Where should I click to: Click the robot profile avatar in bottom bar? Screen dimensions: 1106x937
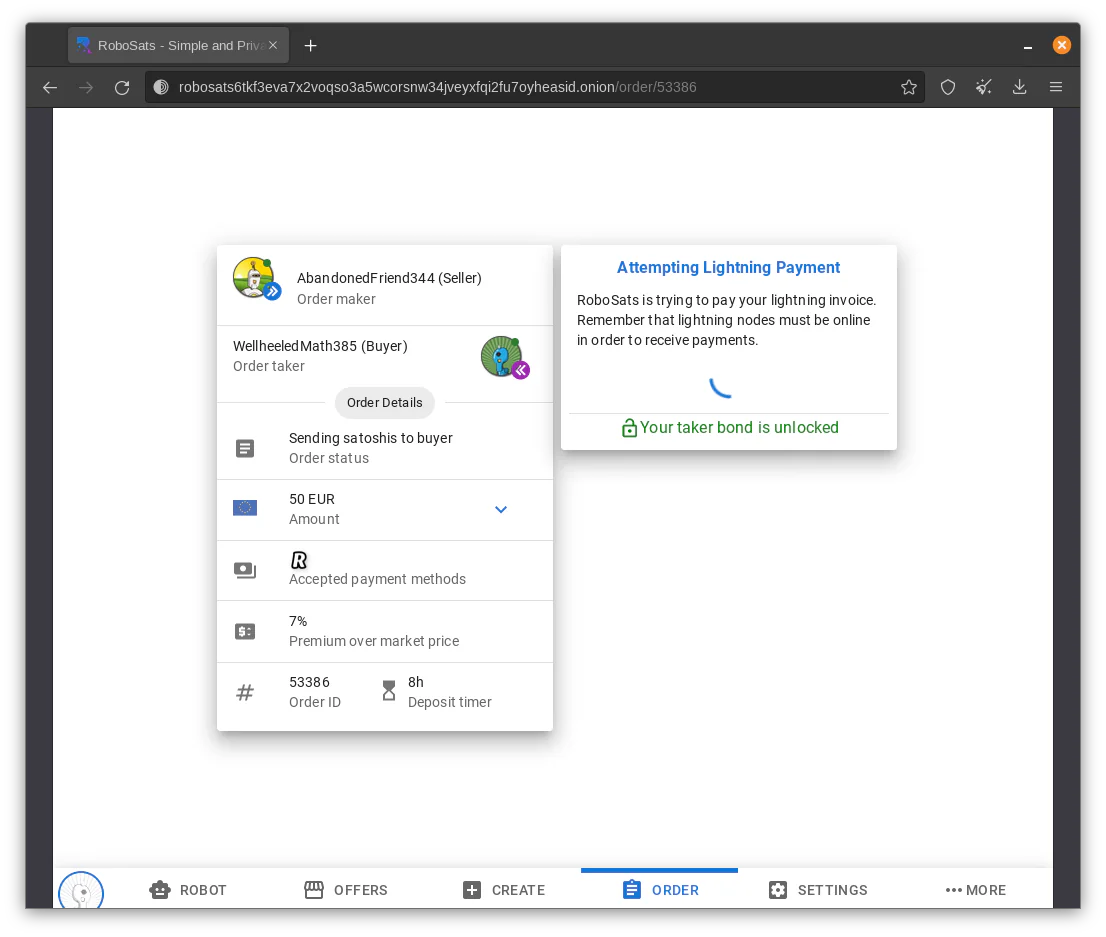[81, 890]
